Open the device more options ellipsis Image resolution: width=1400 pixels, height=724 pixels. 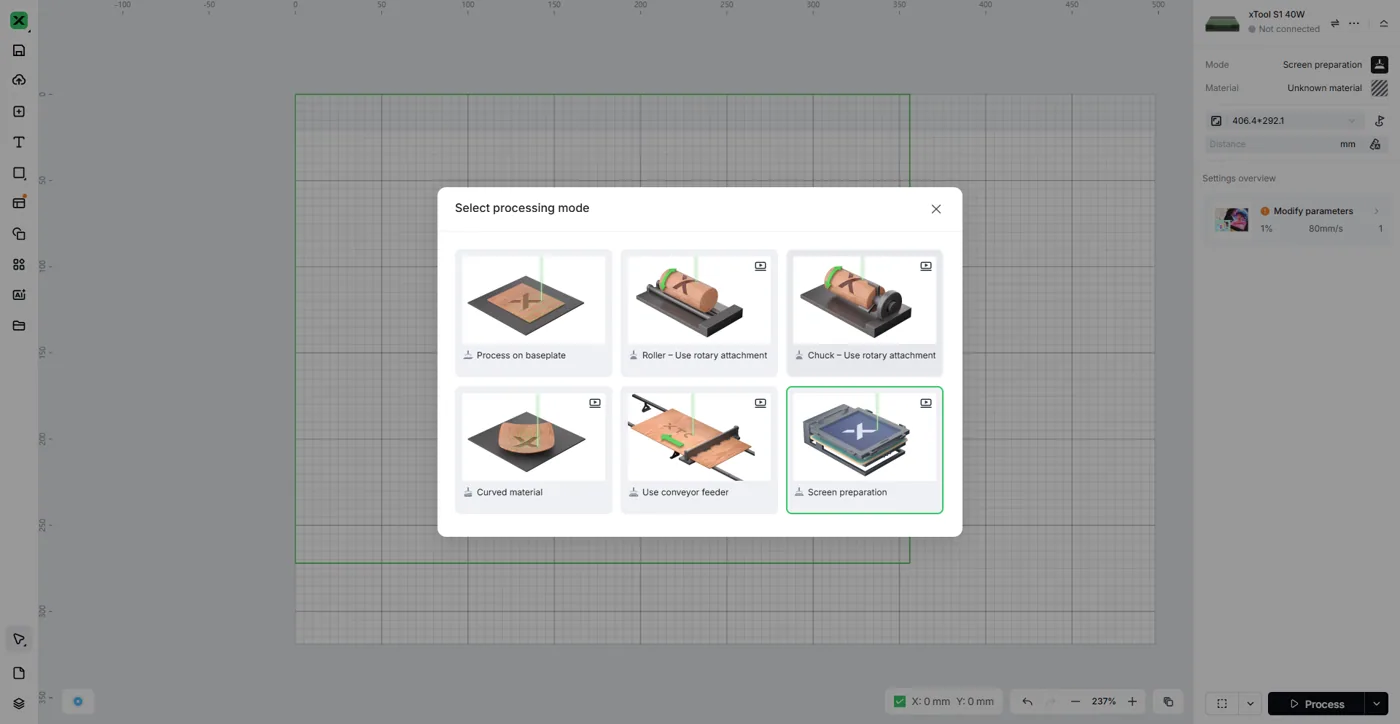pyautogui.click(x=1354, y=23)
